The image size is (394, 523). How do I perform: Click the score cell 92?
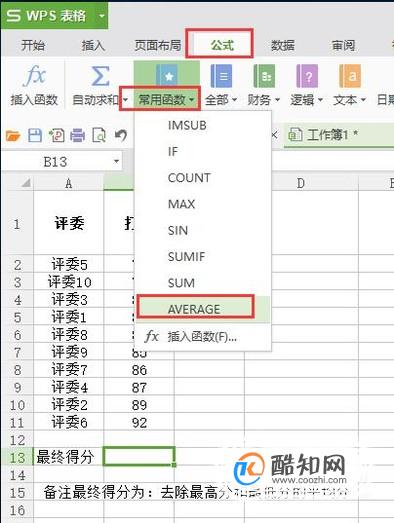[139, 422]
